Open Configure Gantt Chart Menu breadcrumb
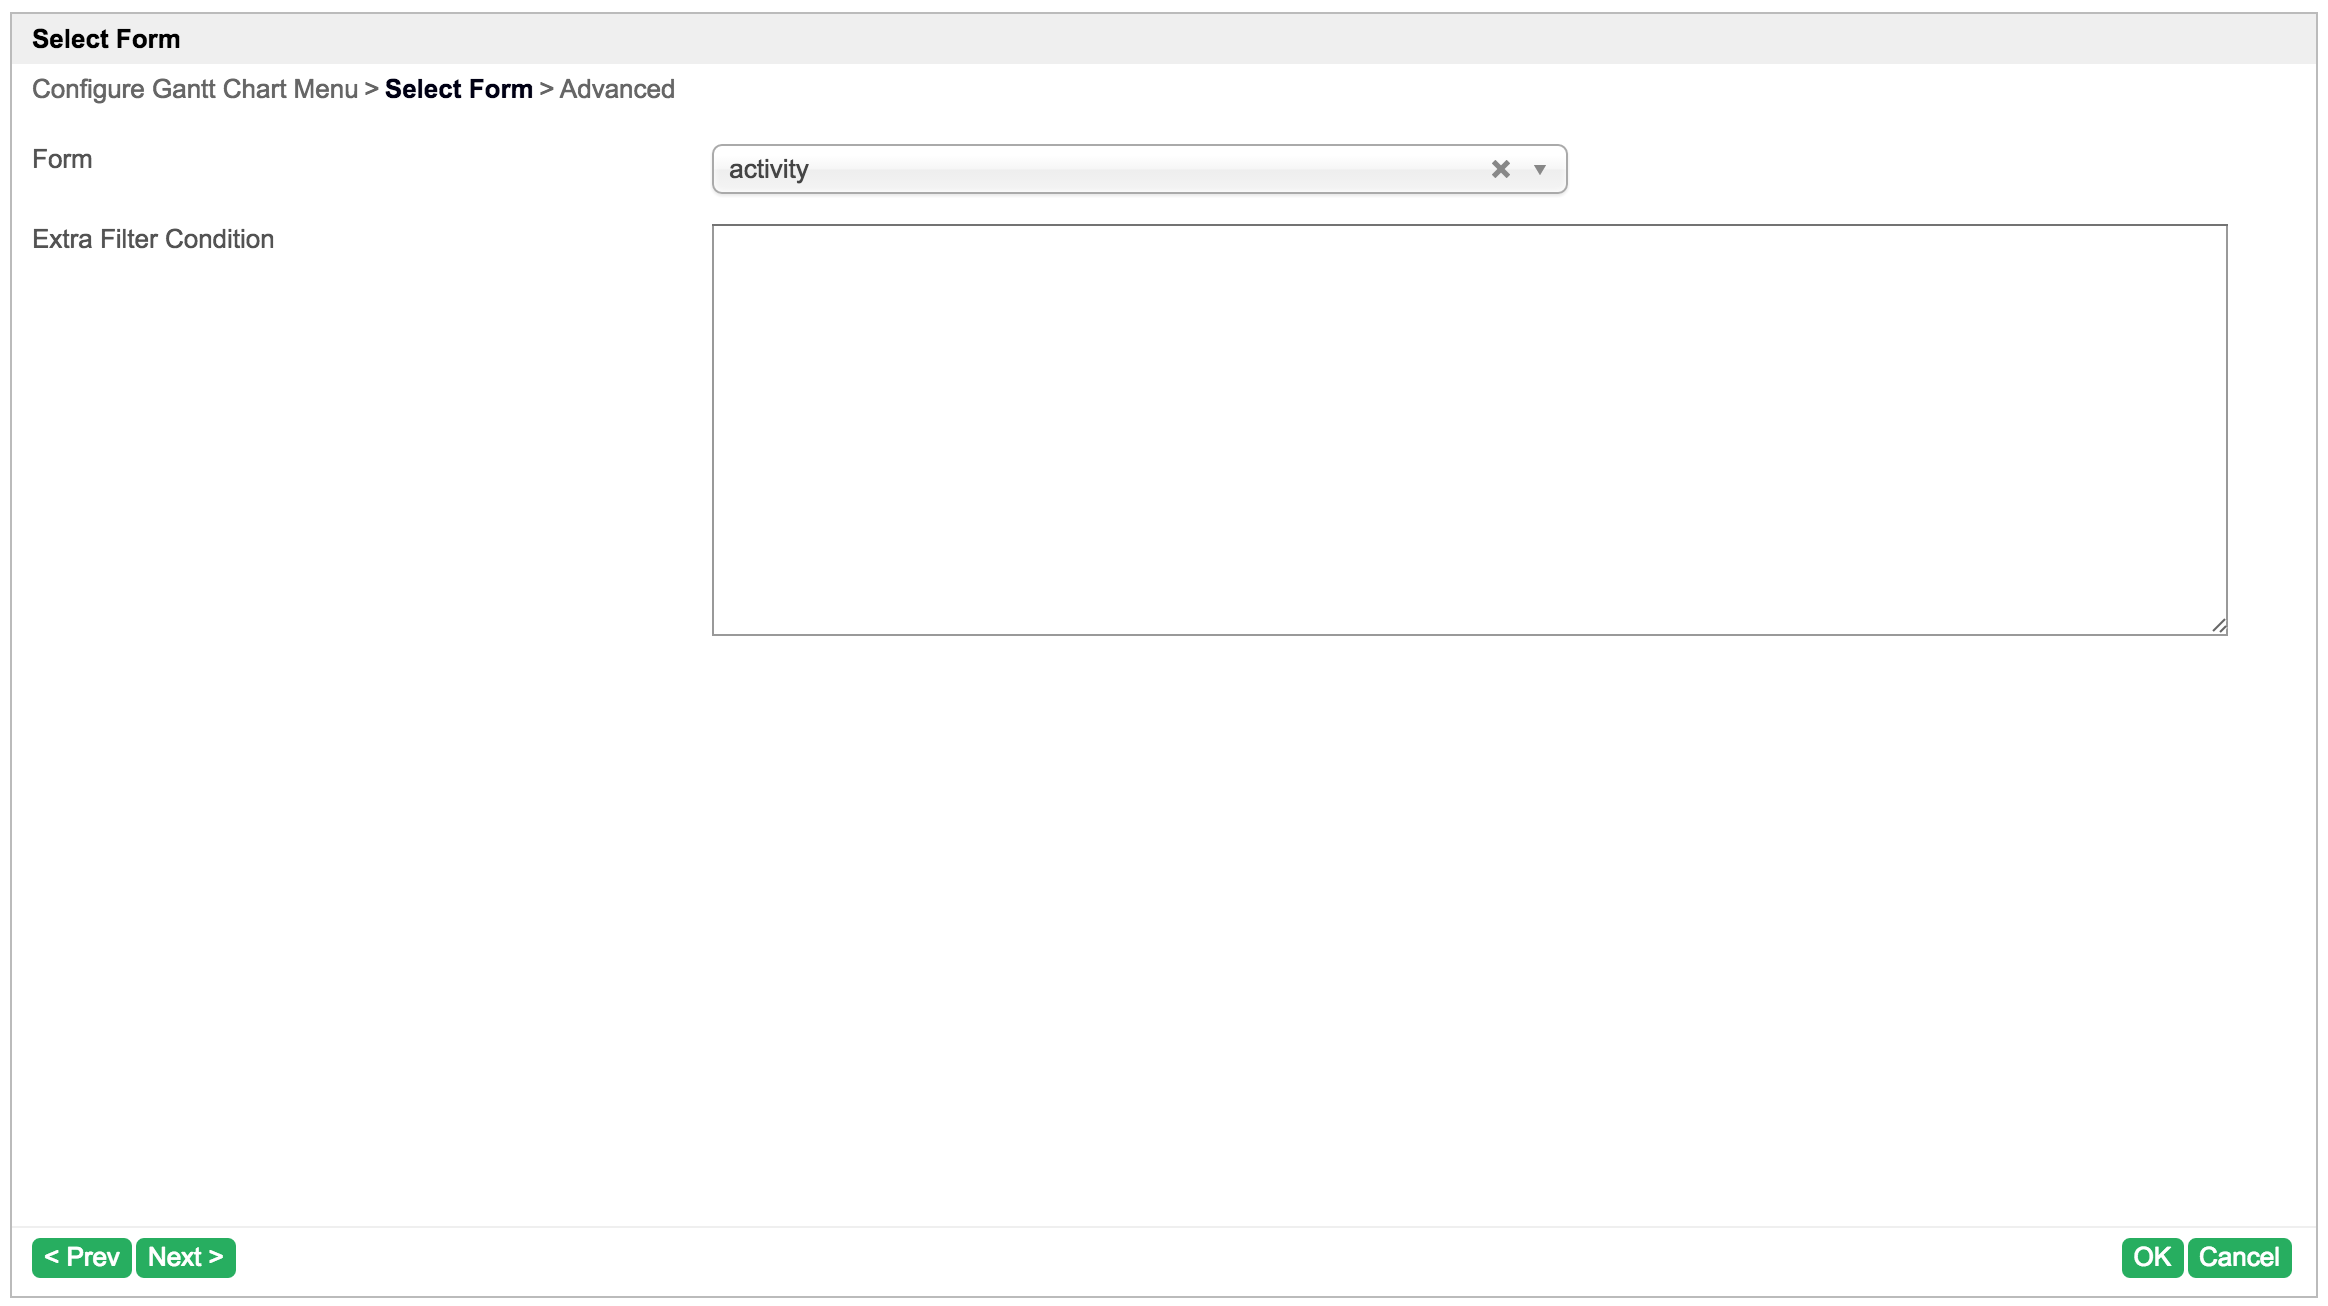 [x=195, y=89]
